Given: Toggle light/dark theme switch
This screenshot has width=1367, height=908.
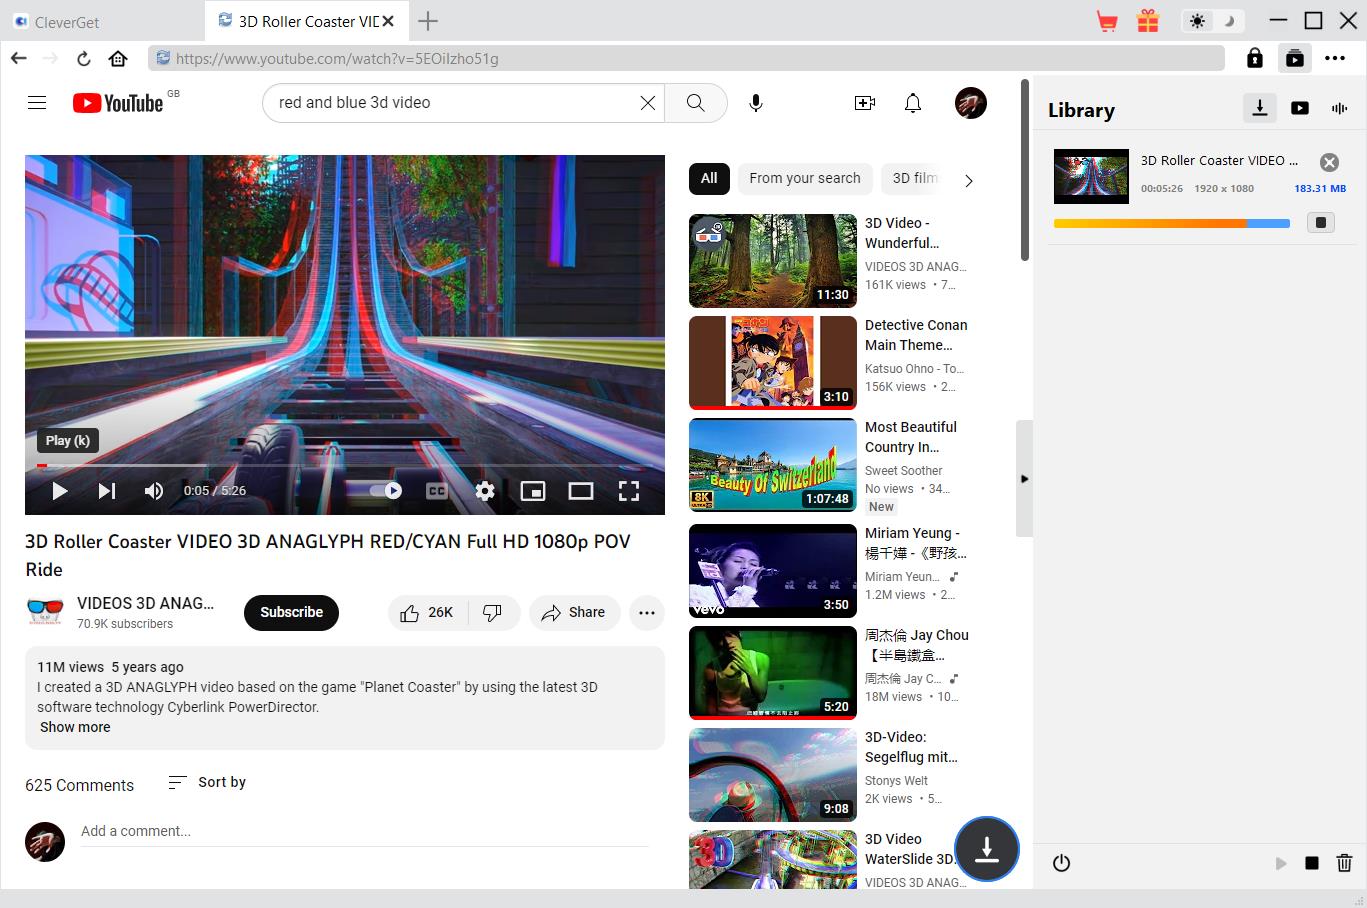Looking at the screenshot, I should coord(1211,21).
